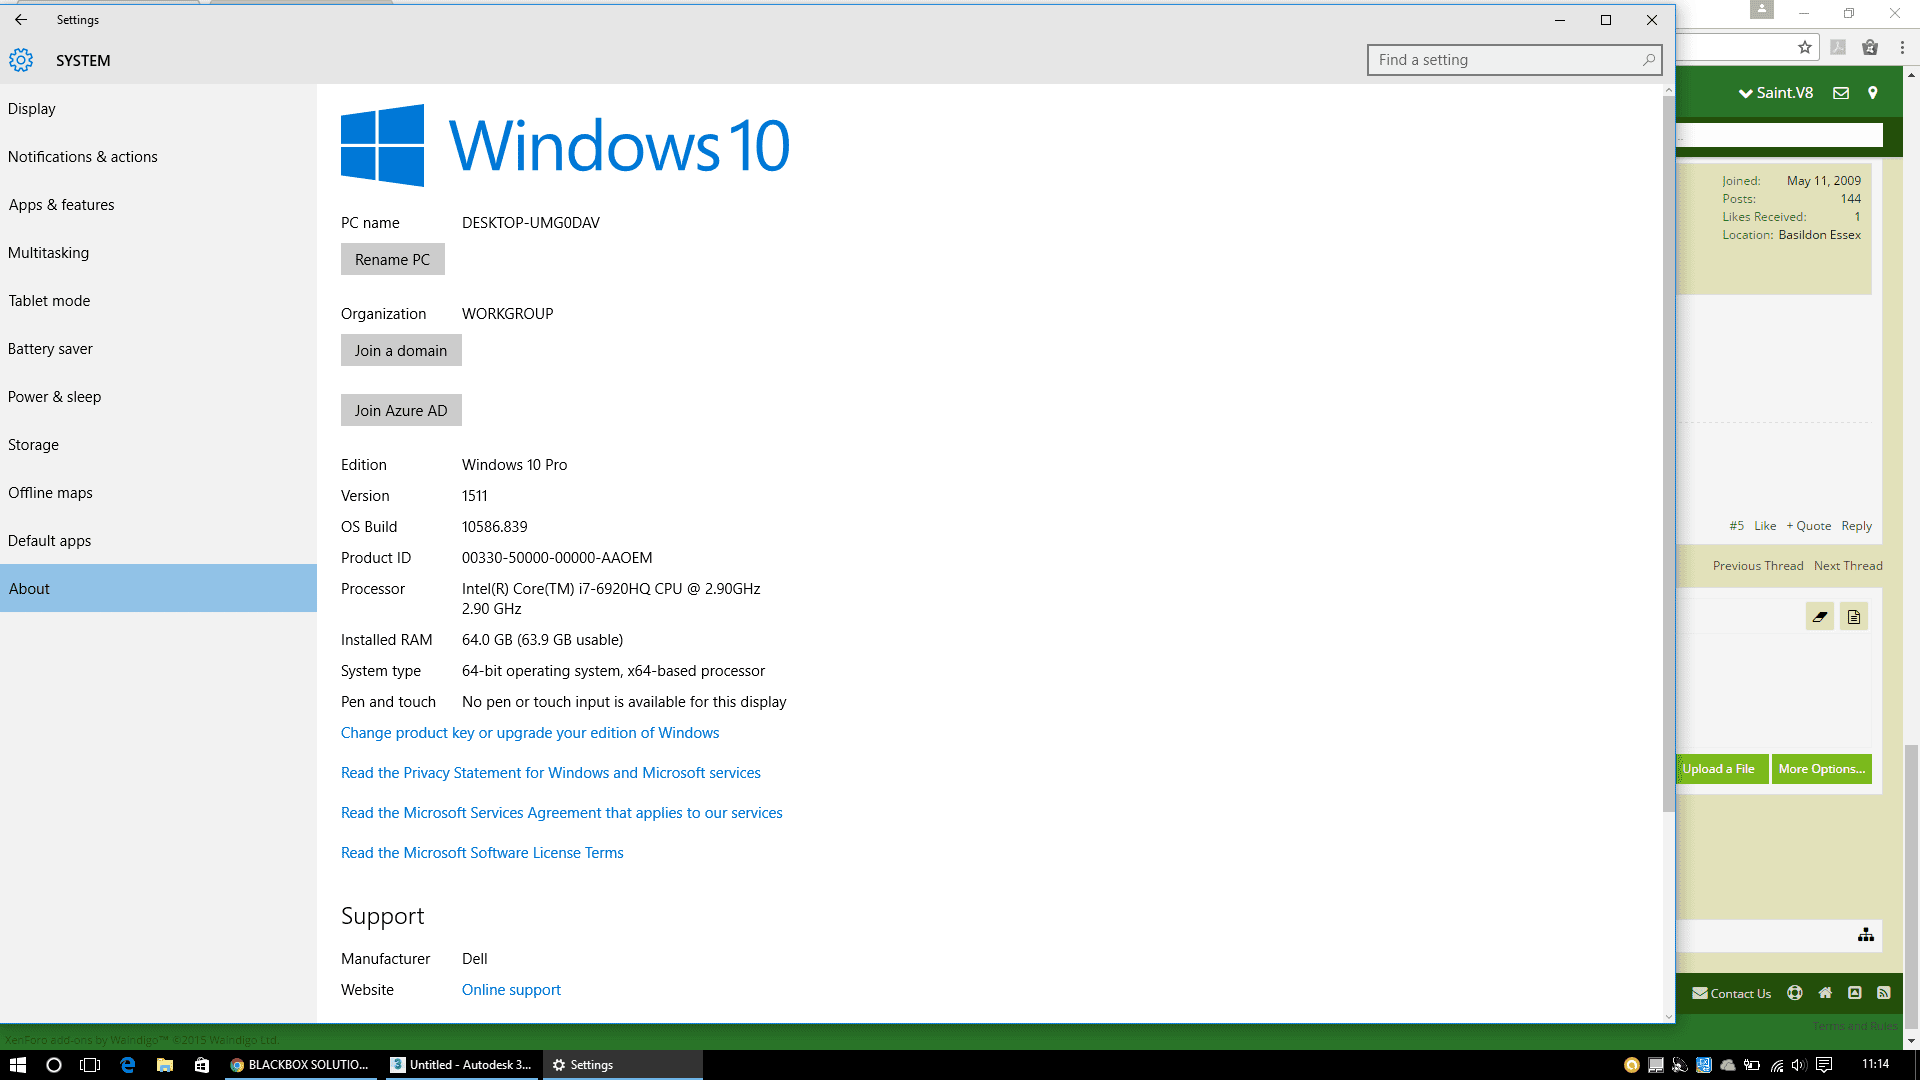
Task: Click Like on forum post #5
Action: [1765, 526]
